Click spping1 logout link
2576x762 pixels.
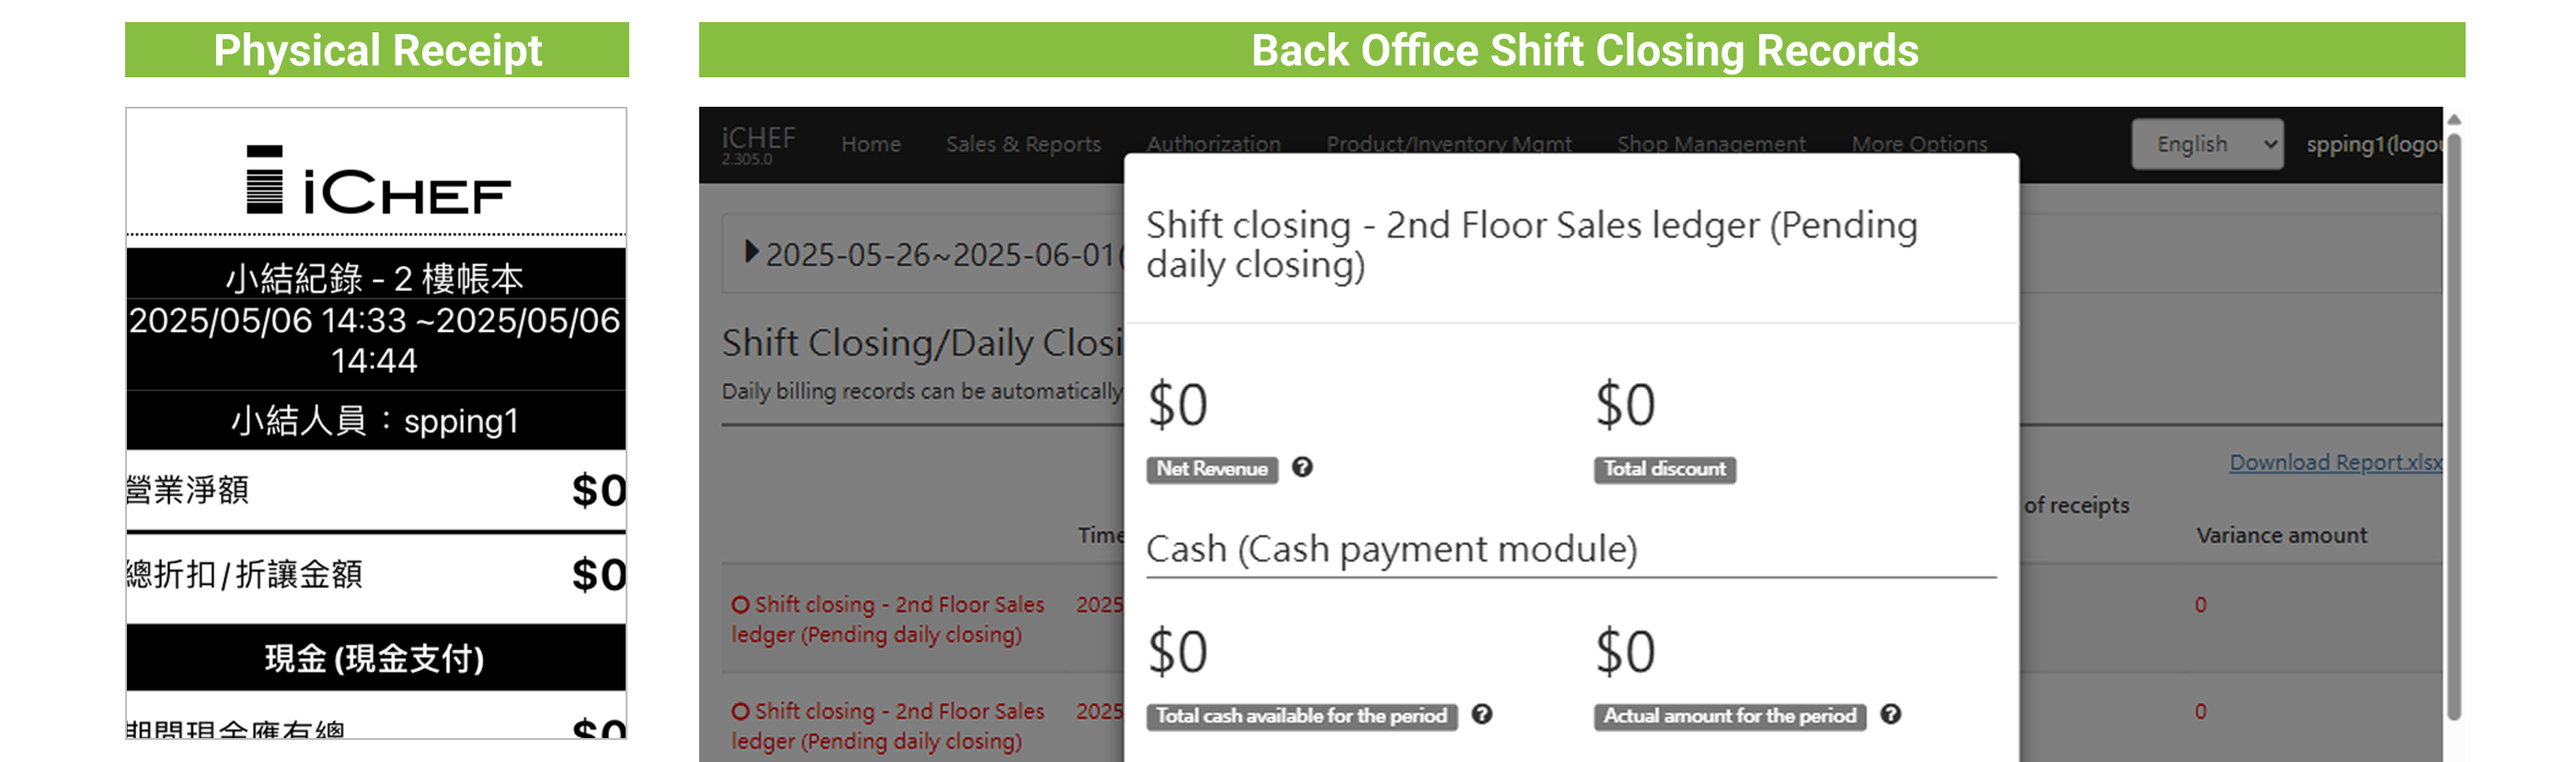pyautogui.click(x=2372, y=144)
